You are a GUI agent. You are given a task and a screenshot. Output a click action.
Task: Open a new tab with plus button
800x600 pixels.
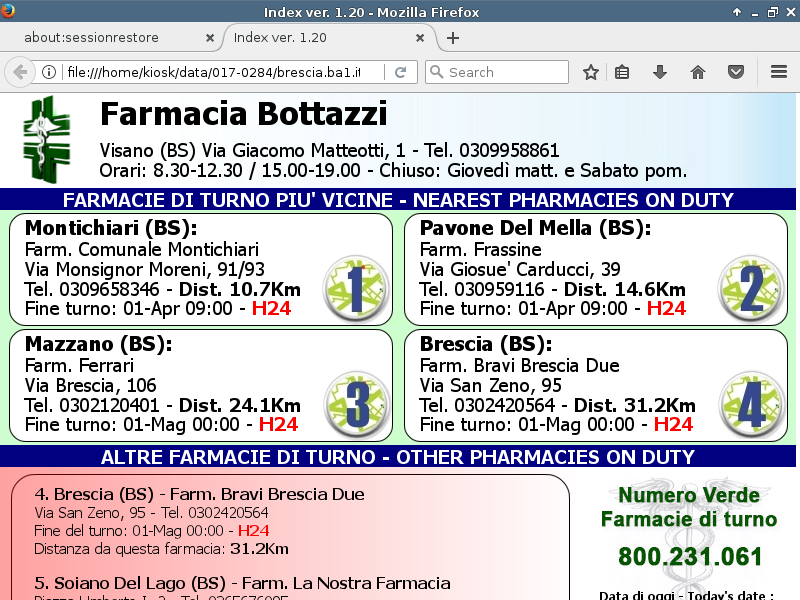tap(453, 38)
